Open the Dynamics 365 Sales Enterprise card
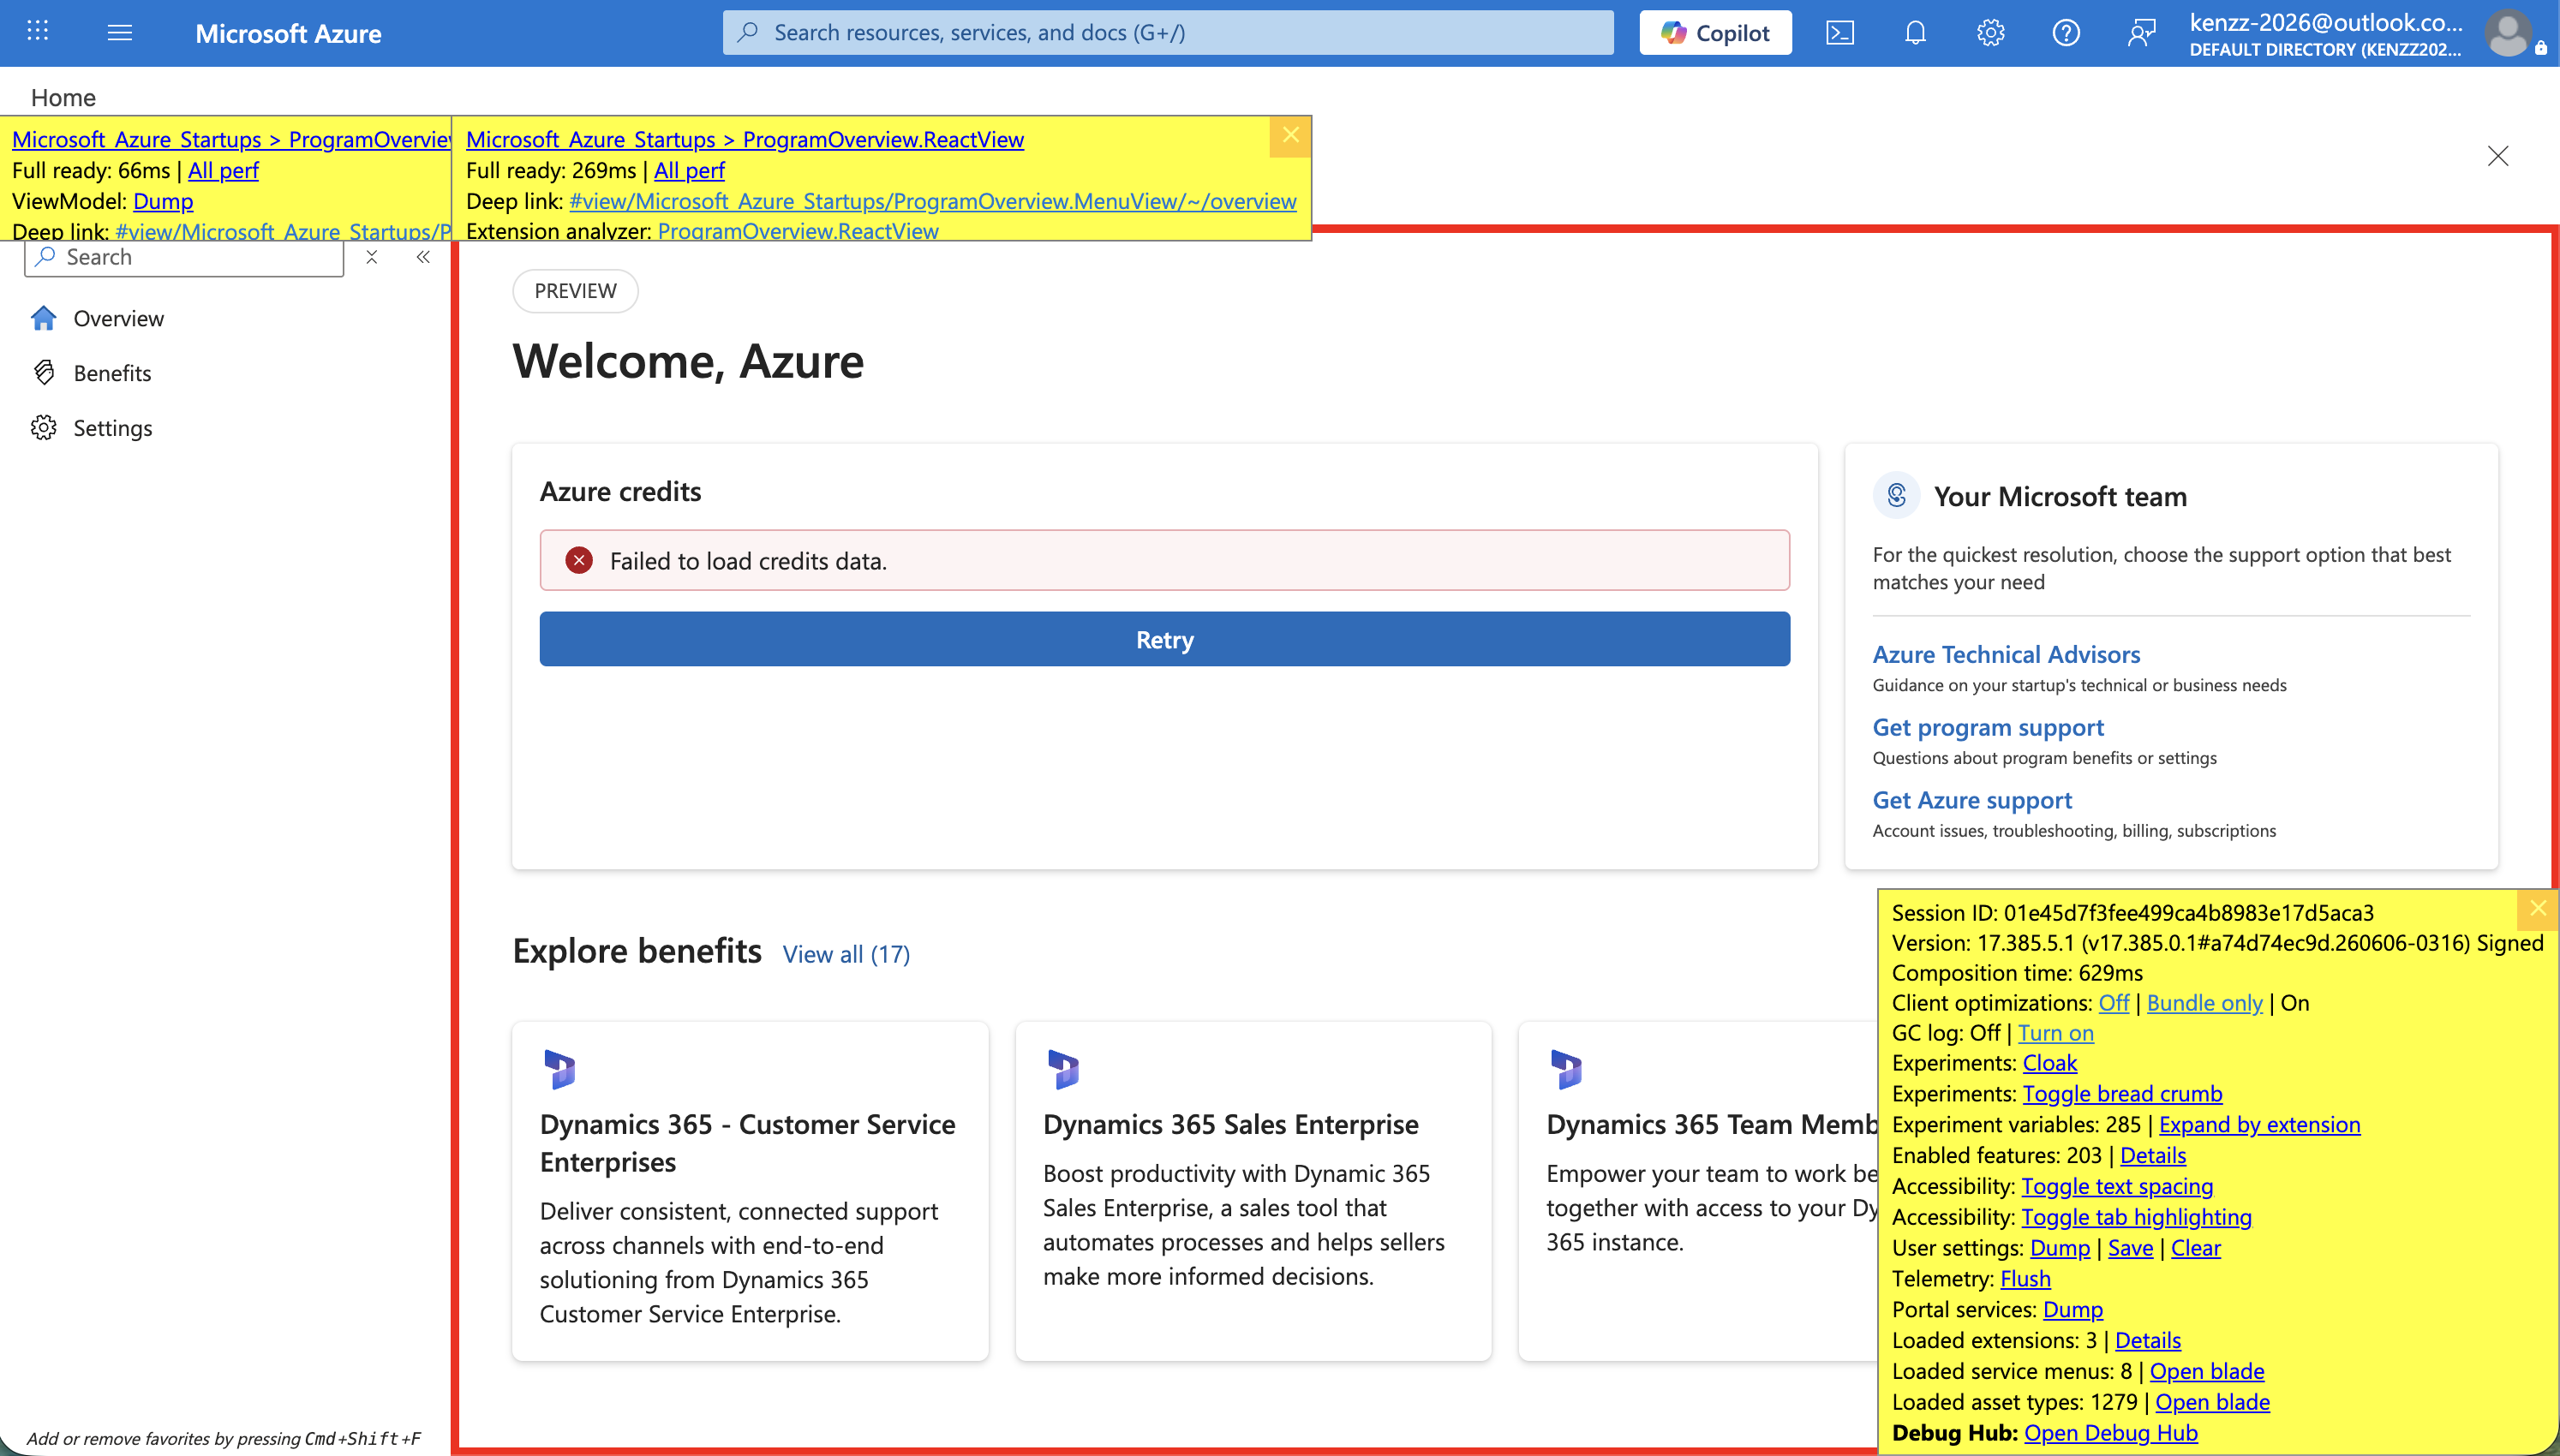 coord(1254,1191)
